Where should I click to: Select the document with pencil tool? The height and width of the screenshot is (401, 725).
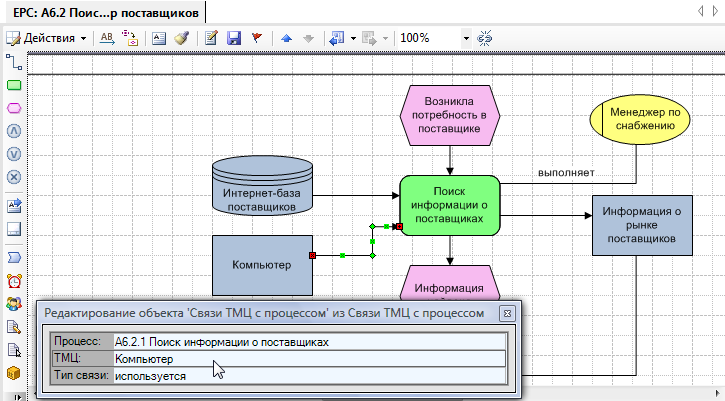[14, 327]
